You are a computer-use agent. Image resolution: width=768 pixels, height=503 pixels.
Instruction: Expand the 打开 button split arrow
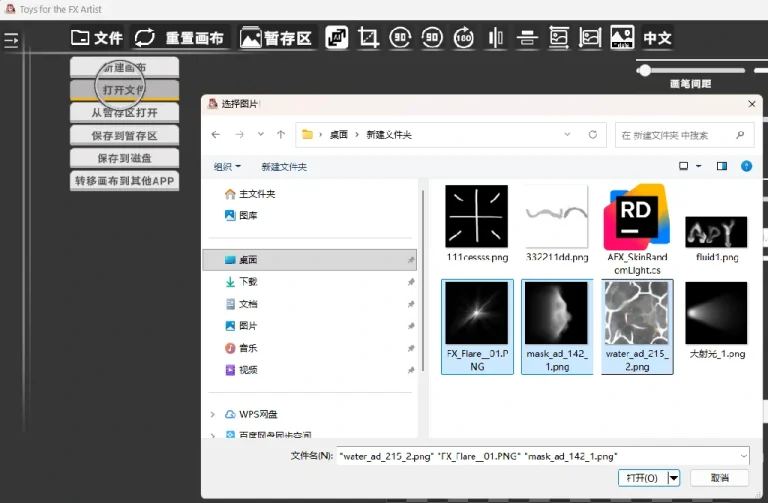tap(674, 478)
